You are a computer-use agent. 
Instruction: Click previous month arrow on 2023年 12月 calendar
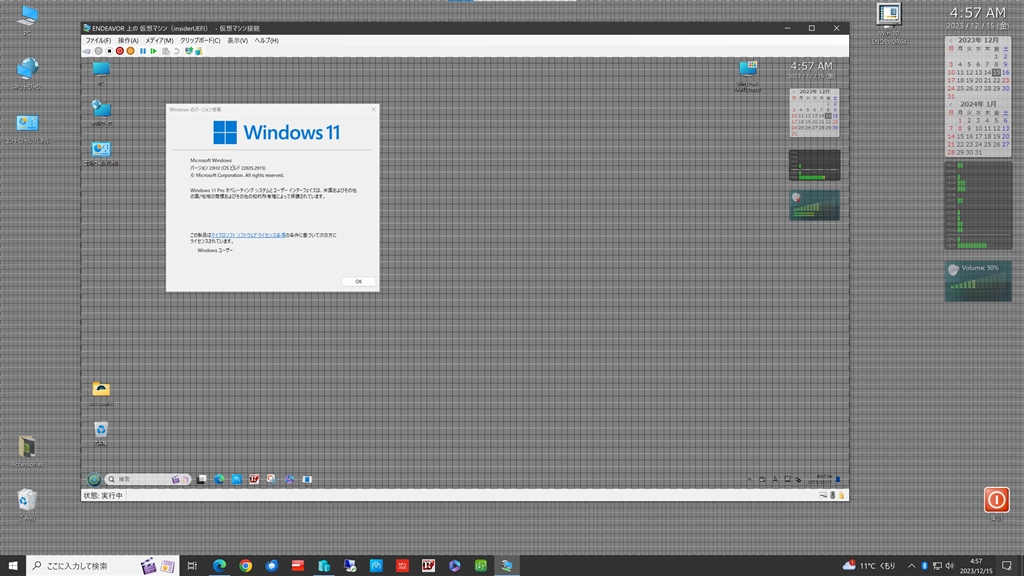click(x=950, y=40)
